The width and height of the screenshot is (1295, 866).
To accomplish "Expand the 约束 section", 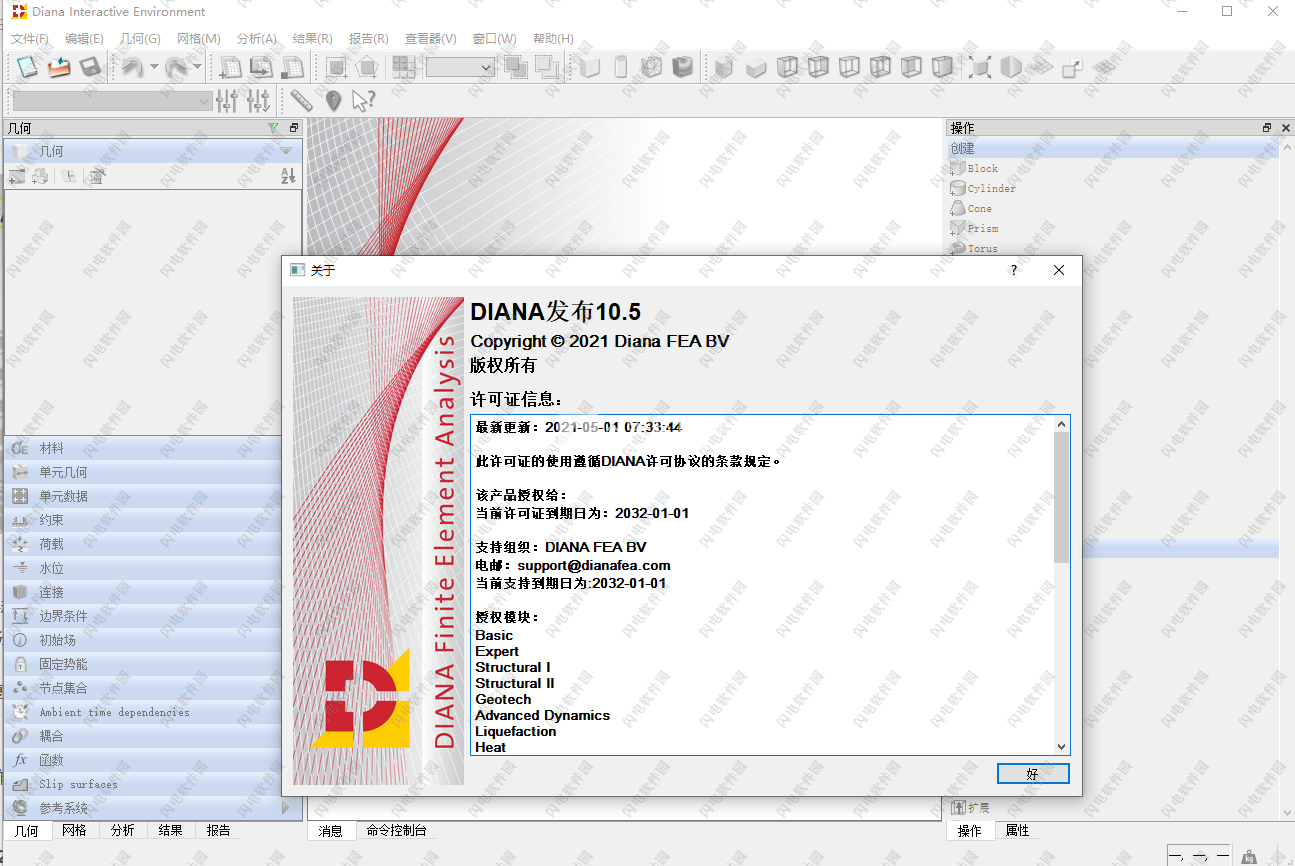I will (x=144, y=520).
